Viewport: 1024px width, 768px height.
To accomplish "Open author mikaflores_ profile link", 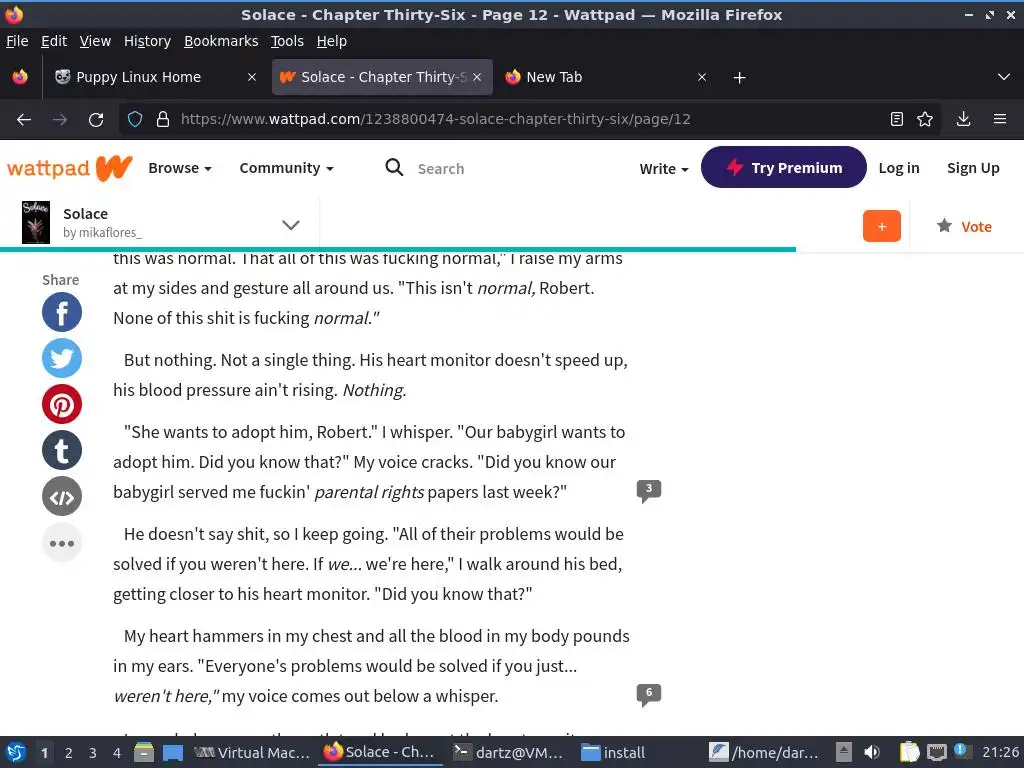I will tap(103, 232).
